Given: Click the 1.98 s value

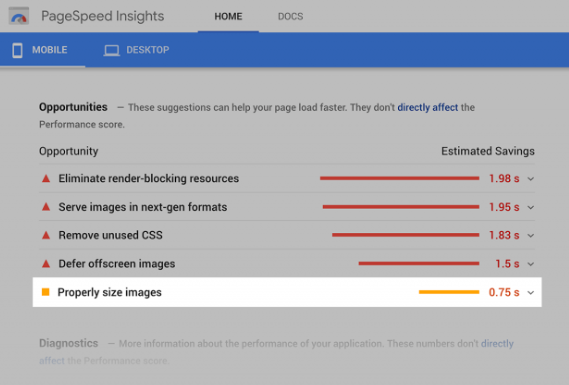Looking at the screenshot, I should 504,179.
